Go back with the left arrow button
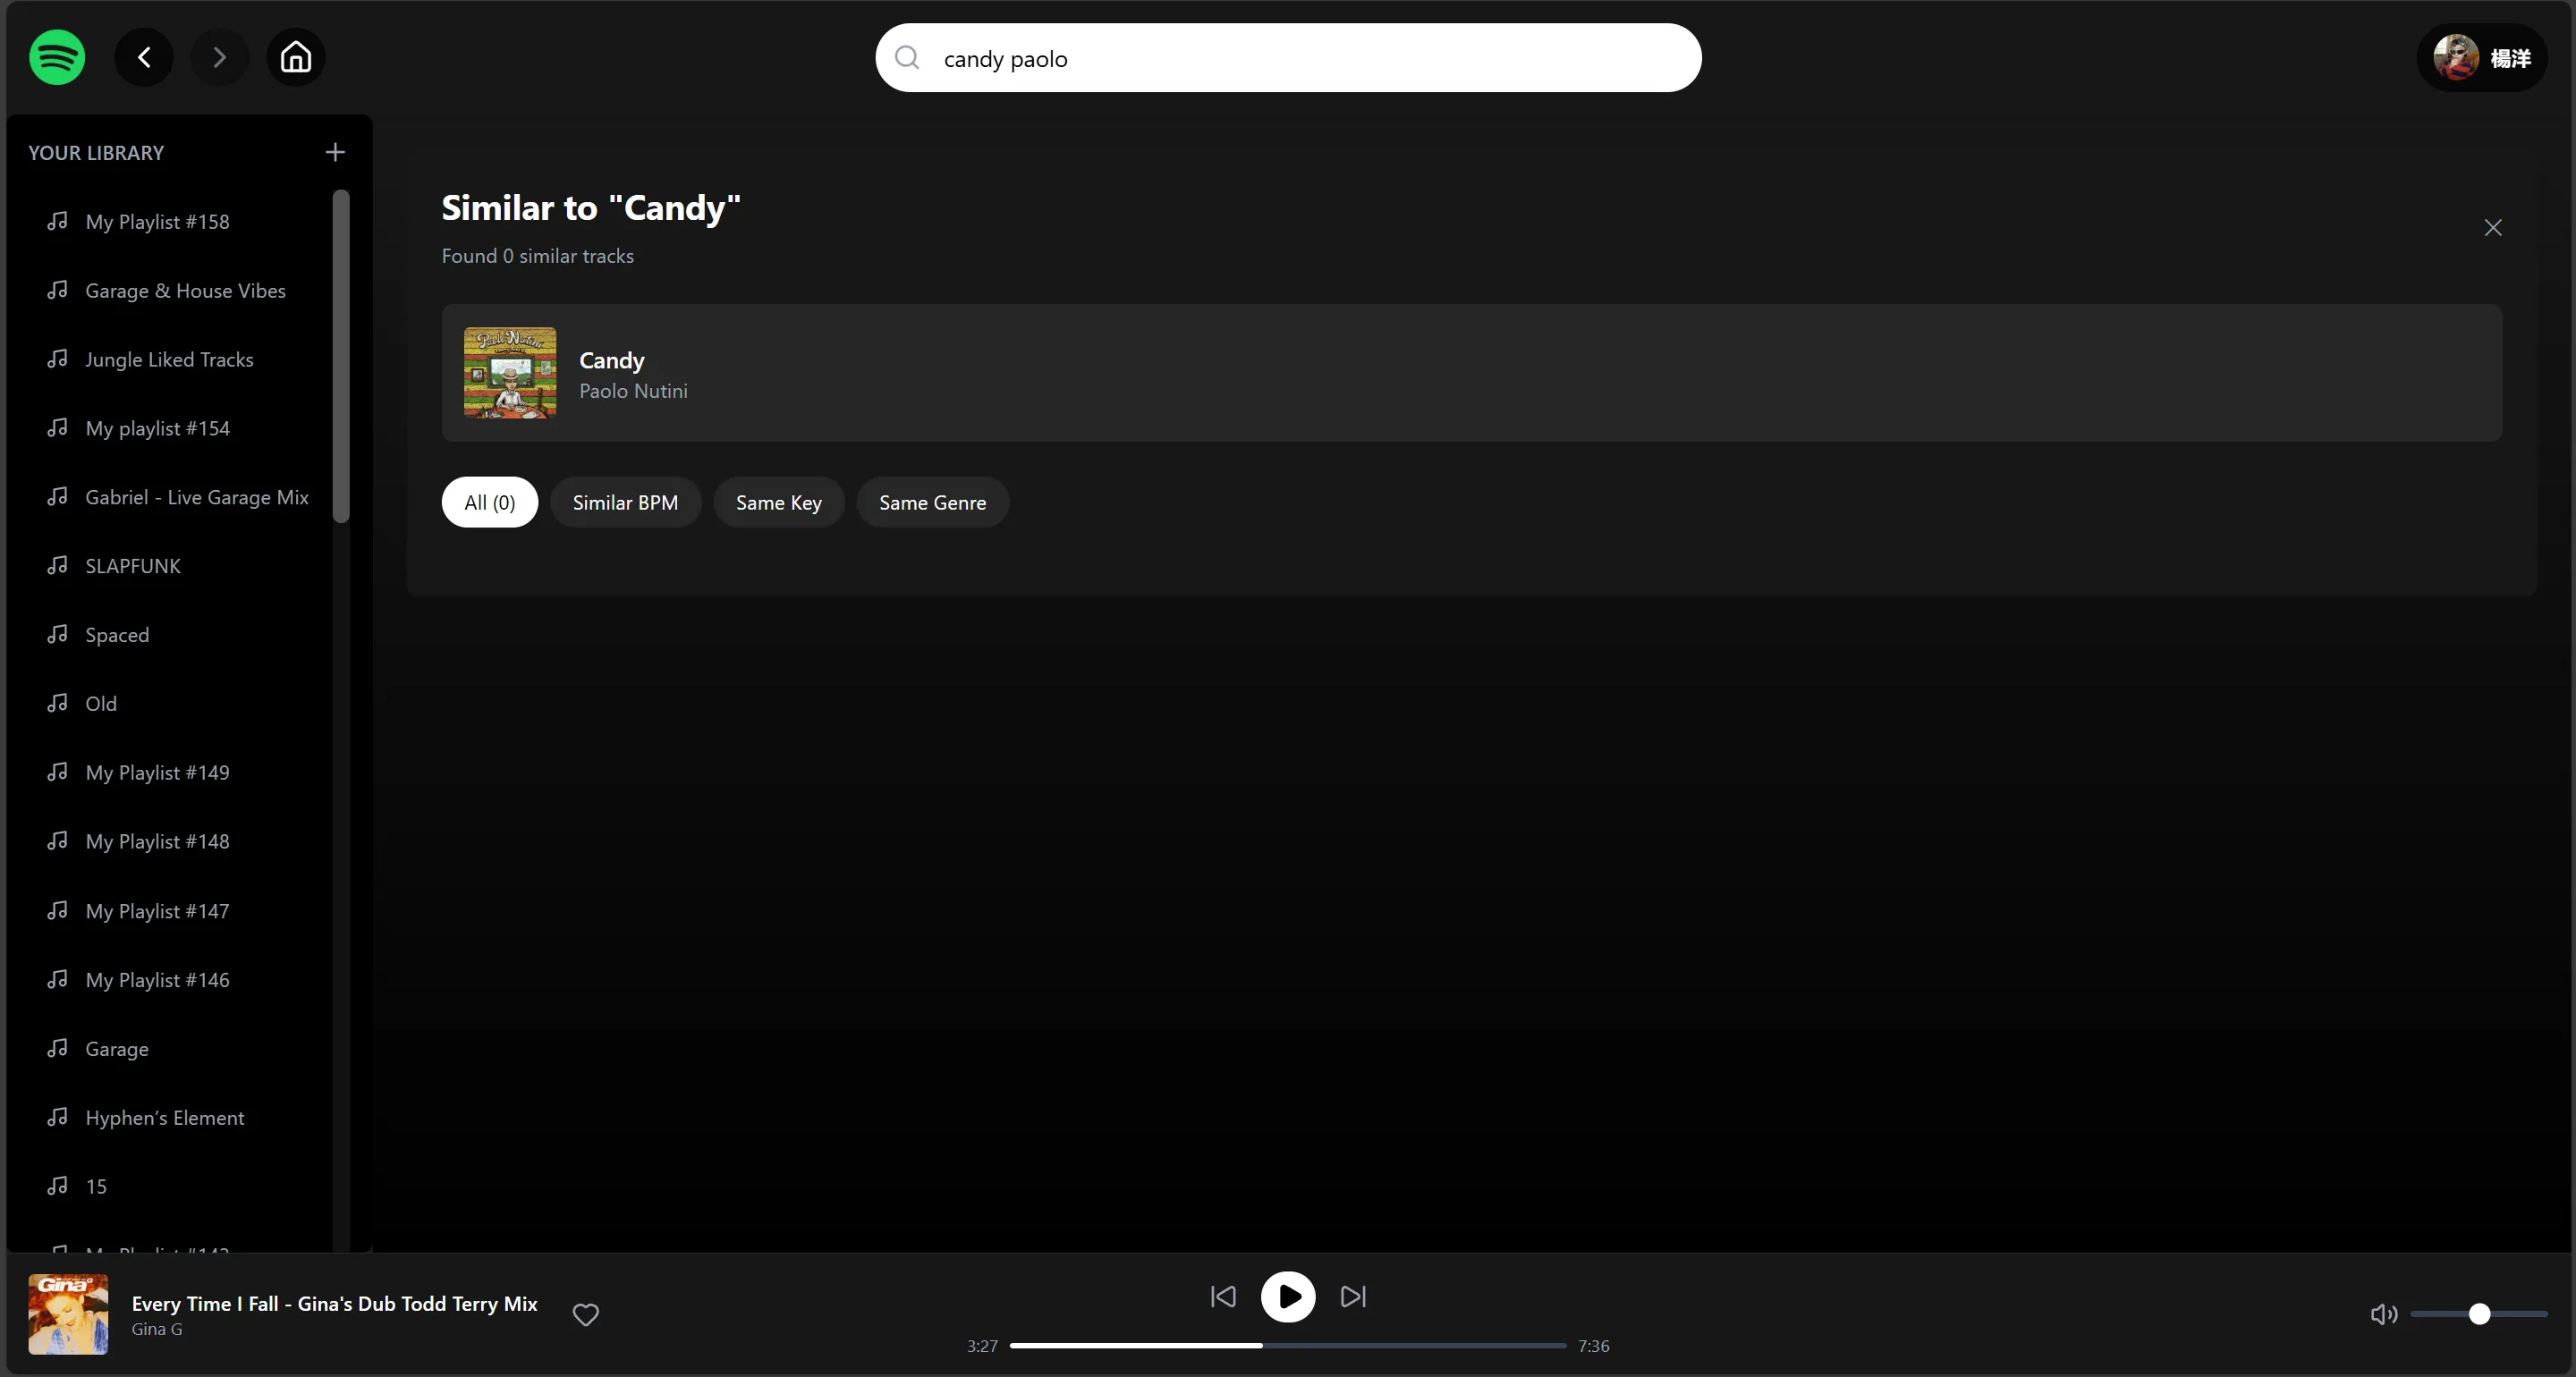The image size is (2576, 1377). (x=144, y=57)
